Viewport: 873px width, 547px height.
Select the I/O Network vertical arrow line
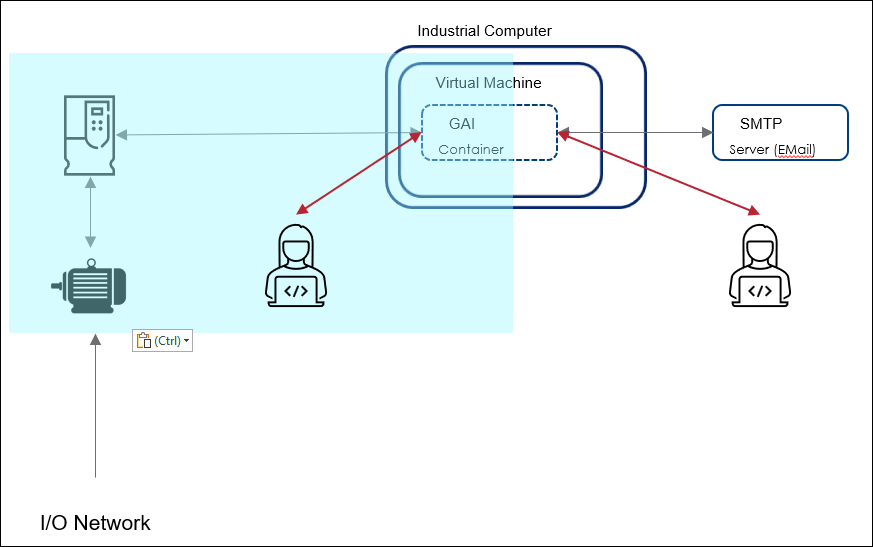(96, 410)
